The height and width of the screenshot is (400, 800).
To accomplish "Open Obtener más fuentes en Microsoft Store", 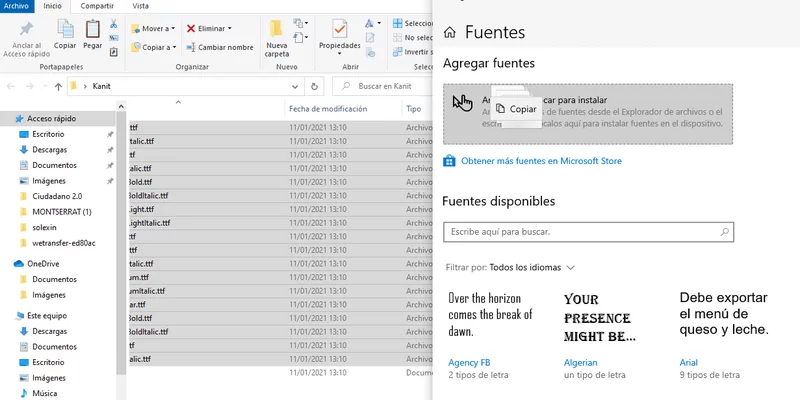I will coord(541,161).
